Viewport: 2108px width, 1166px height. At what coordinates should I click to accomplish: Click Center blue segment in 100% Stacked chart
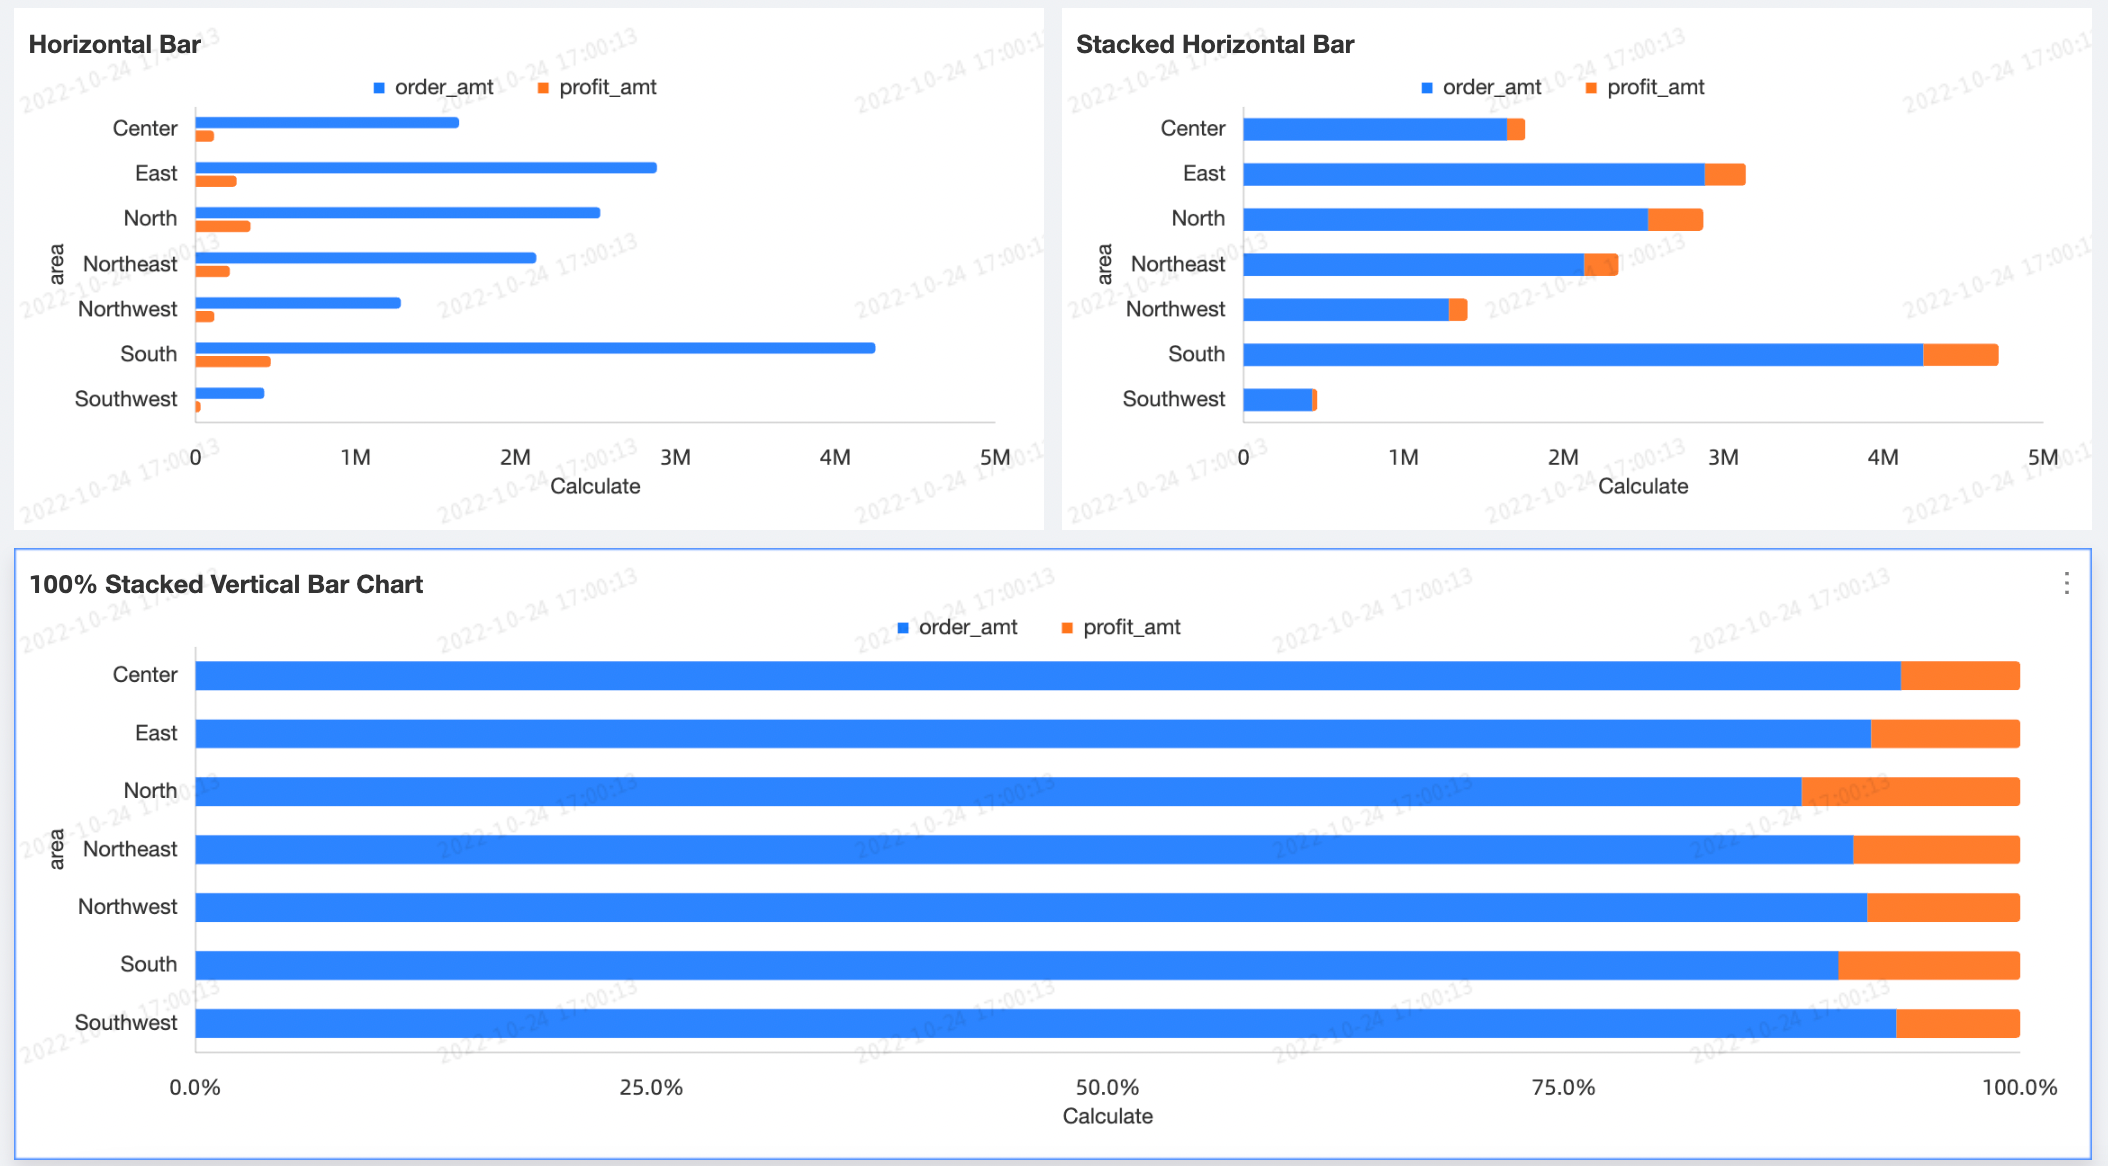[1048, 676]
